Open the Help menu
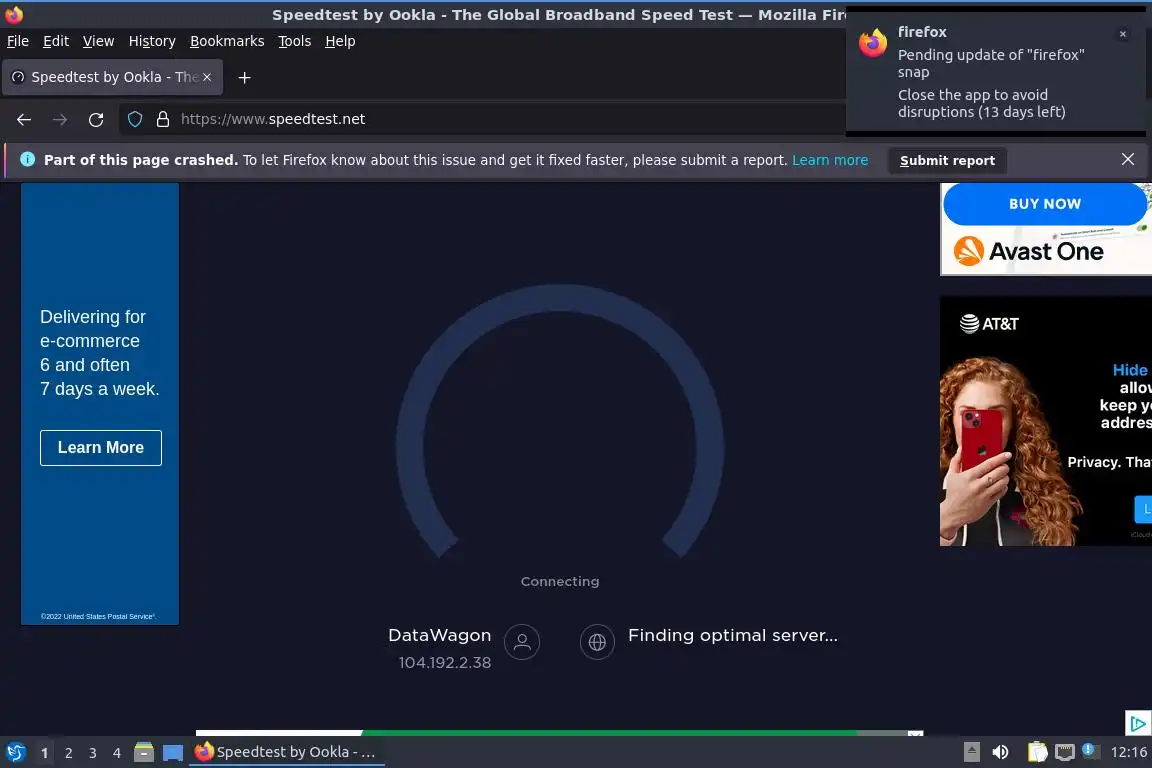The height and width of the screenshot is (768, 1152). tap(340, 41)
